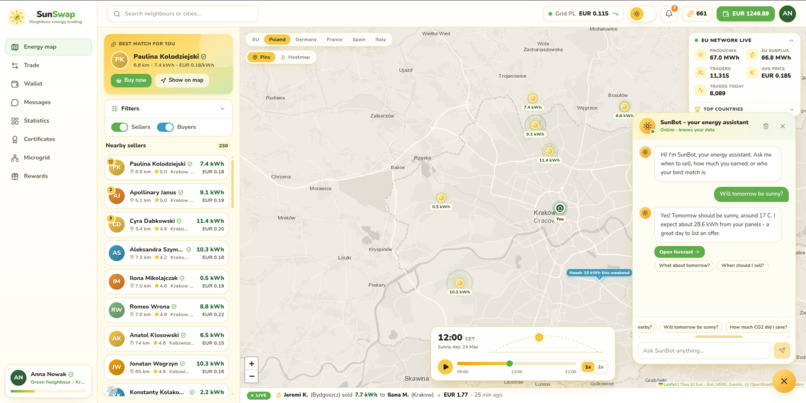Open the Statistics page
Screen dimensions: 806x403
tap(48, 121)
